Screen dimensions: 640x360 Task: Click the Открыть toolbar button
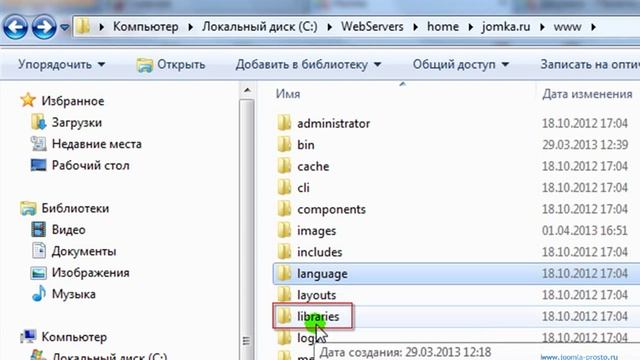click(171, 64)
